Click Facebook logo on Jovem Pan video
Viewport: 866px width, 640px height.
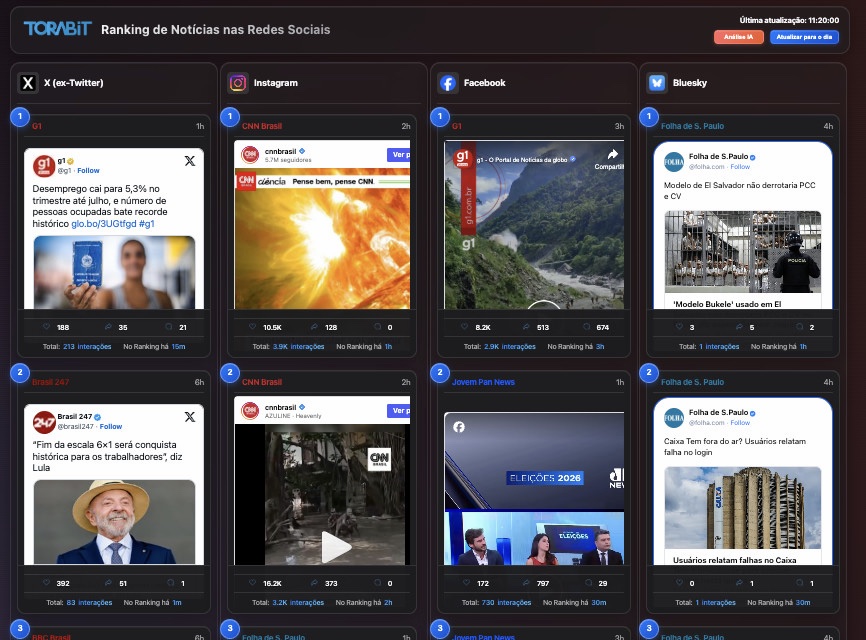pos(459,427)
